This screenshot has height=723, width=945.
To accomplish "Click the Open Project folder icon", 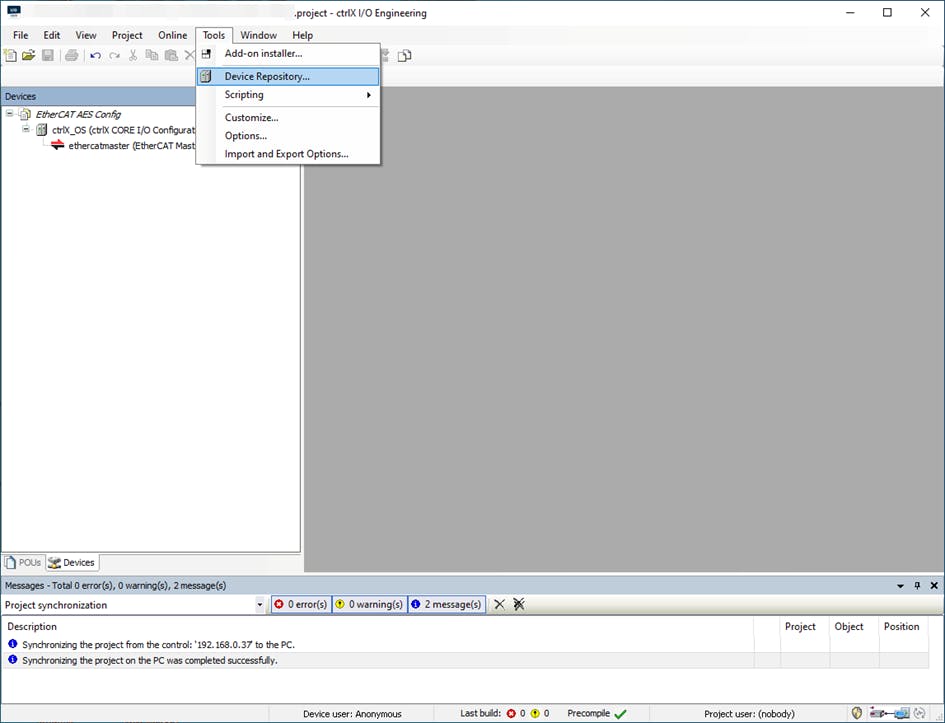I will [28, 55].
